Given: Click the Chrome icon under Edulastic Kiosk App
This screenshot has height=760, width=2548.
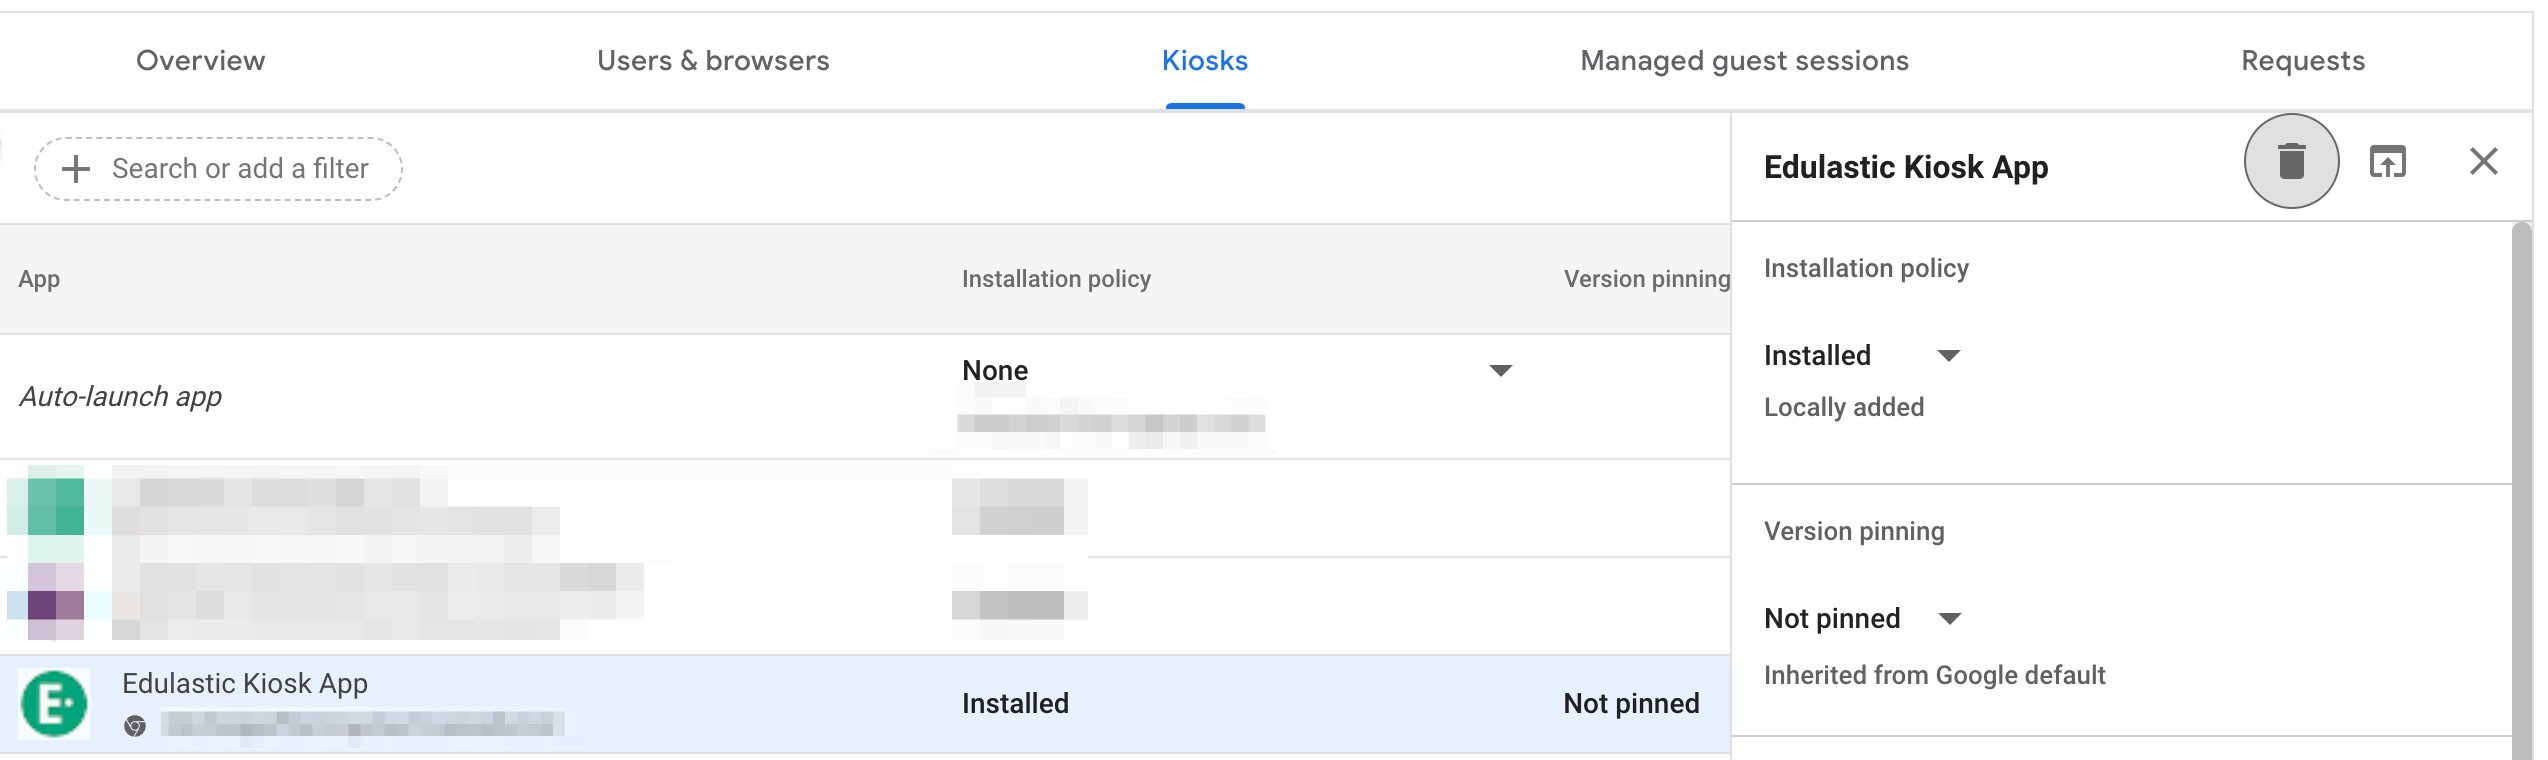Looking at the screenshot, I should (135, 726).
